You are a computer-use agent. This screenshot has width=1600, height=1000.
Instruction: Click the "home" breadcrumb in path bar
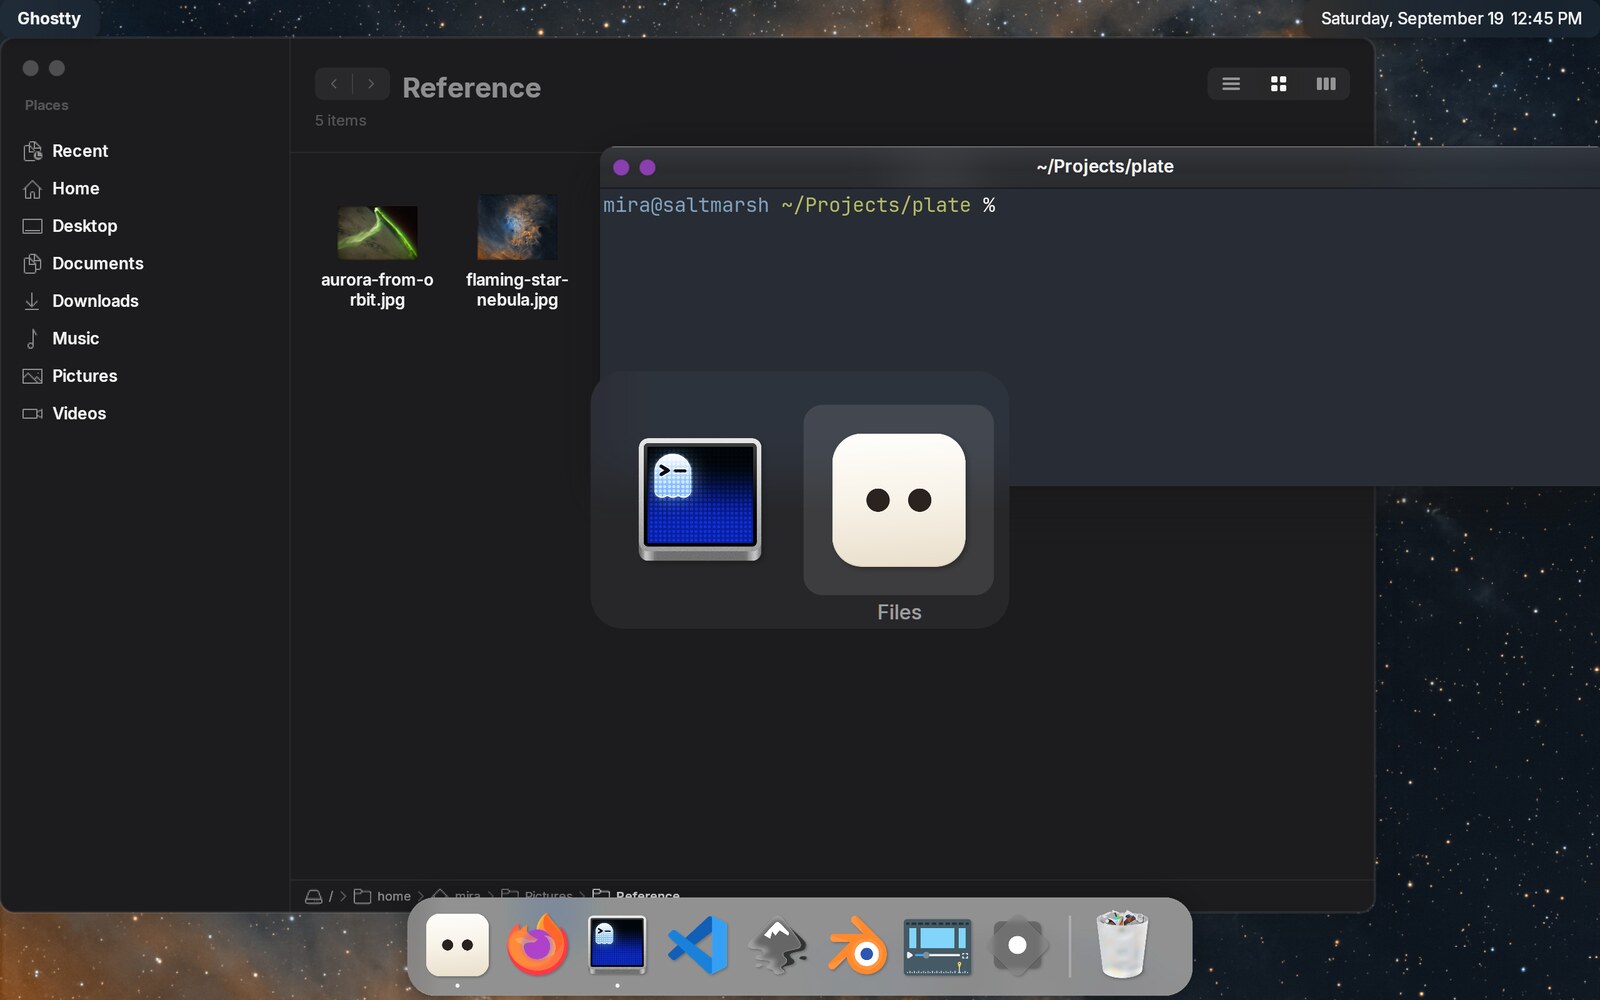click(394, 896)
